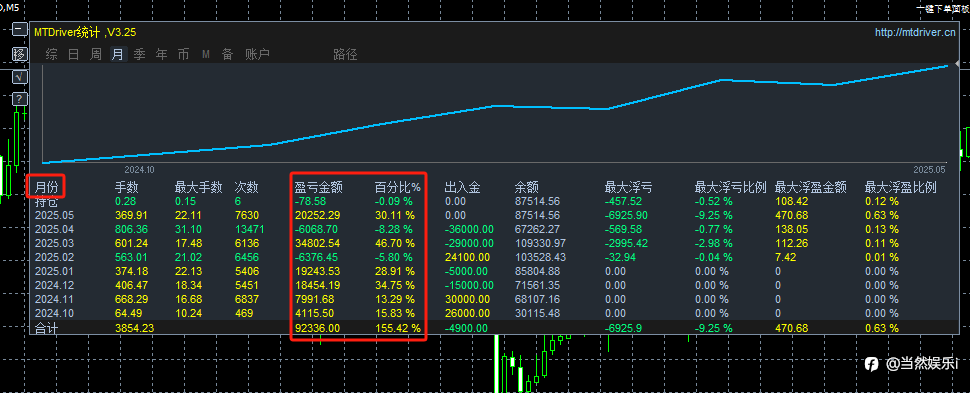This screenshot has width=970, height=393.
Task: Select the 2025.02 month row label
Action: pyautogui.click(x=54, y=257)
